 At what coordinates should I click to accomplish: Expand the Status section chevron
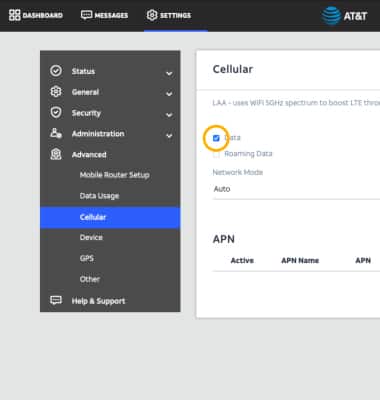(x=169, y=73)
